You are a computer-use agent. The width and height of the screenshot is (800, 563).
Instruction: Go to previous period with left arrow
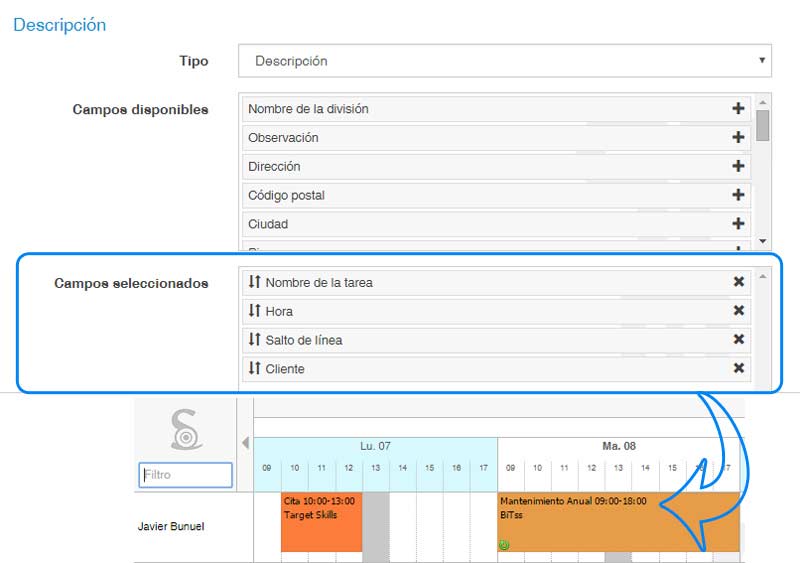245,443
